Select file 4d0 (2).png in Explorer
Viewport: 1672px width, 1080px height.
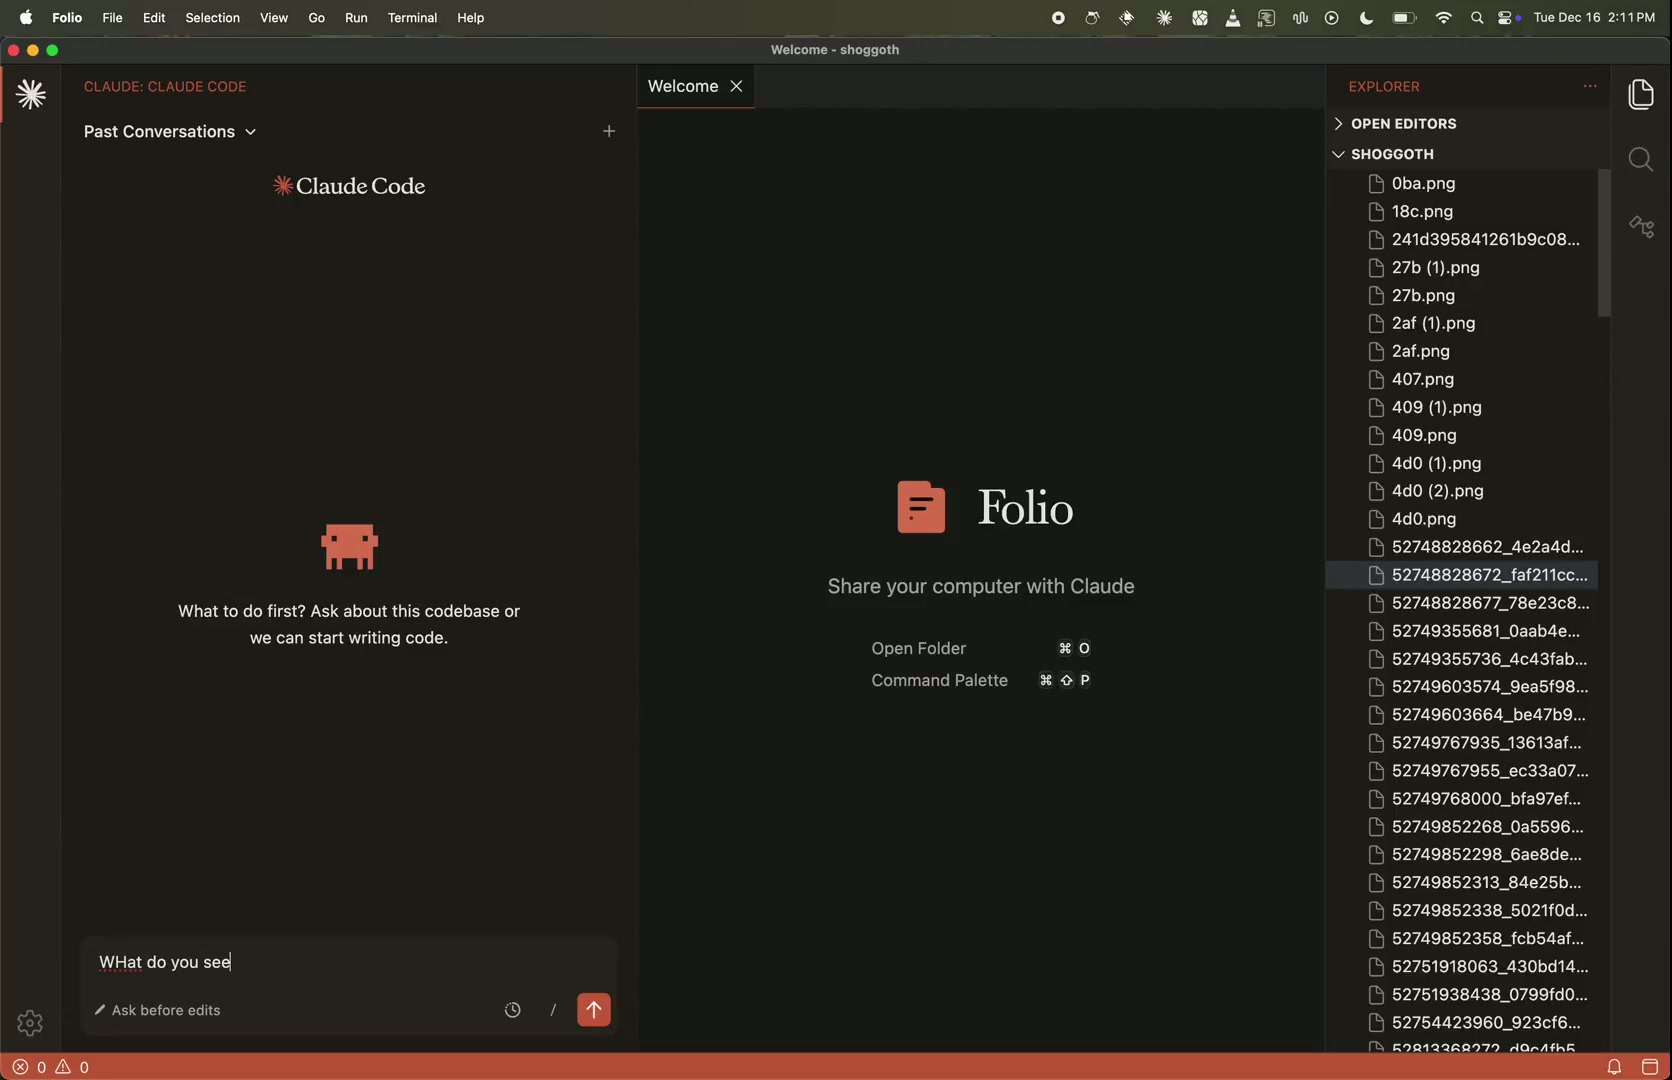[1462, 491]
